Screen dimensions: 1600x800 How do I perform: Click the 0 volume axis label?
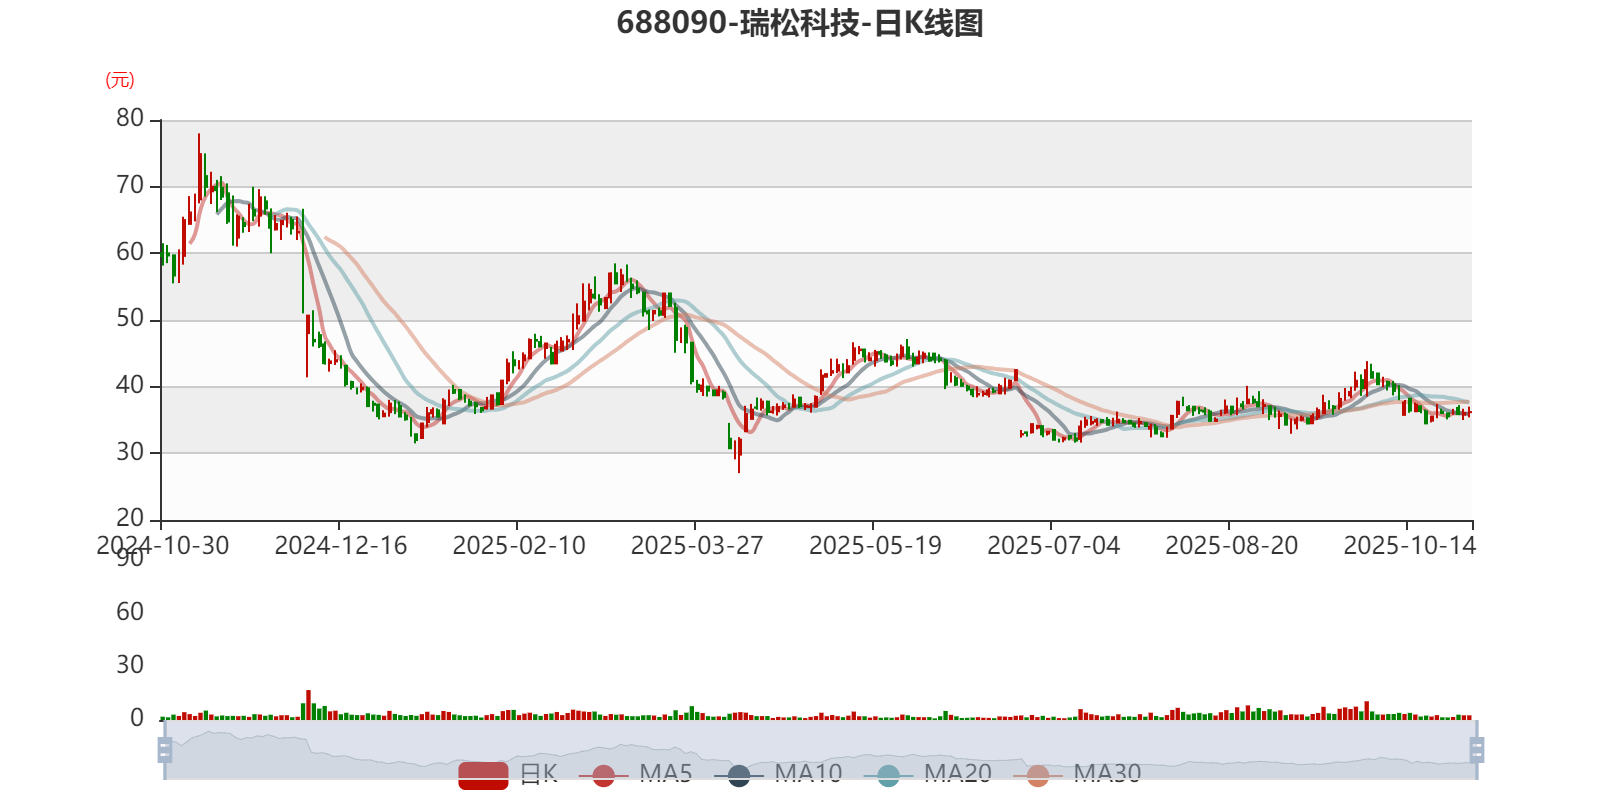coord(137,718)
